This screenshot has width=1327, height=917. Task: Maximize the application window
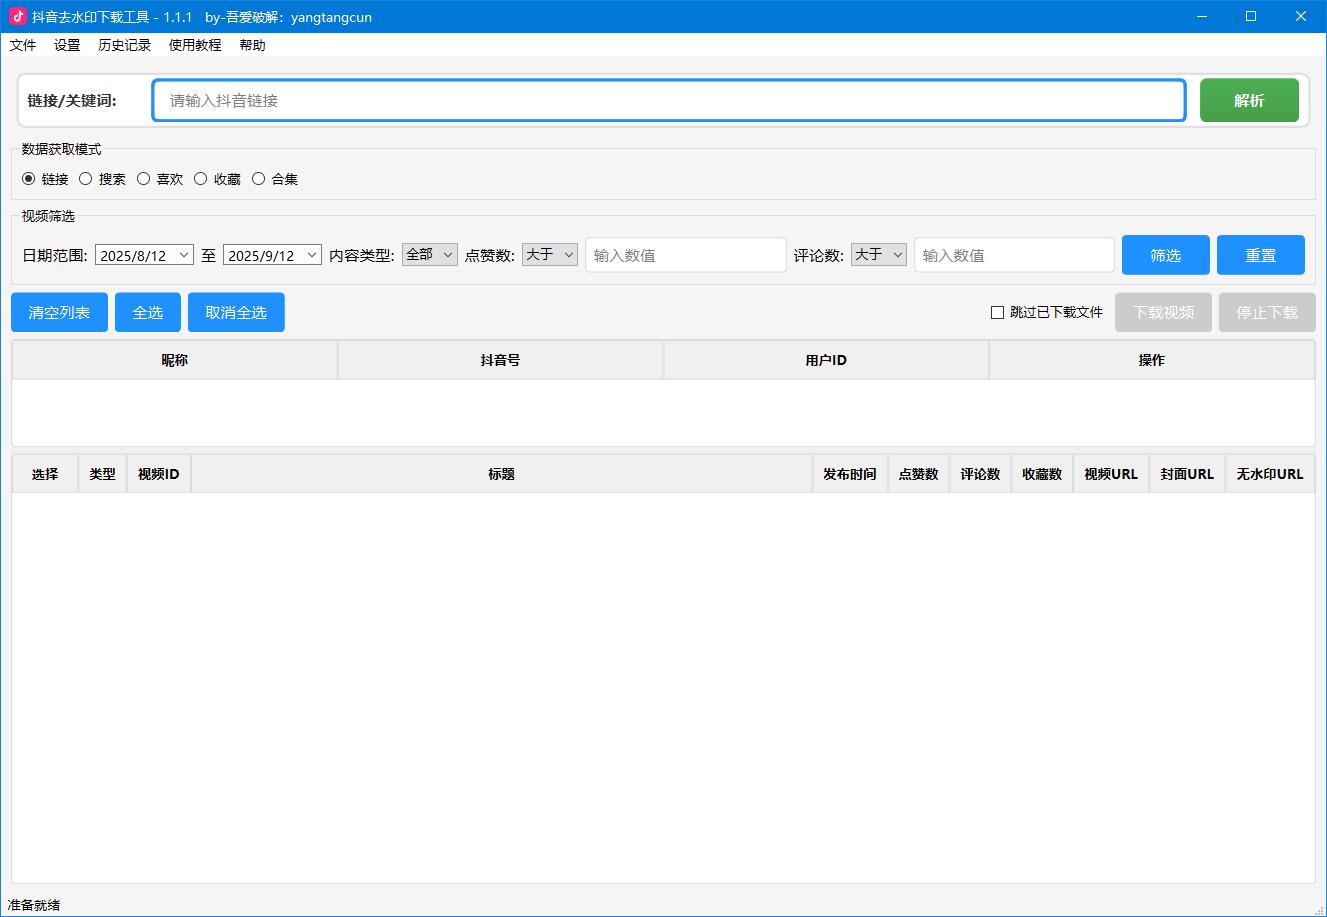coord(1251,16)
